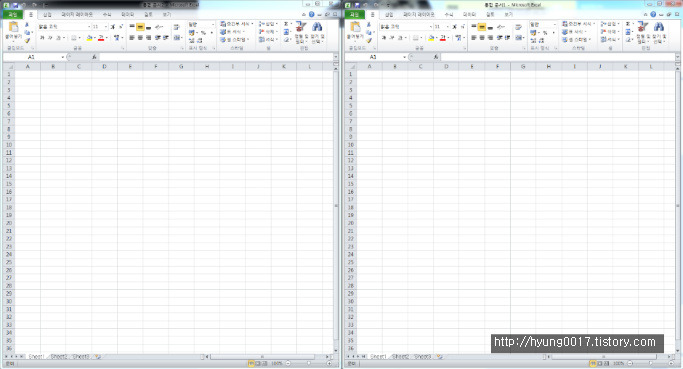
Task: Click the AutoSum sigma icon in the left window
Action: point(286,24)
